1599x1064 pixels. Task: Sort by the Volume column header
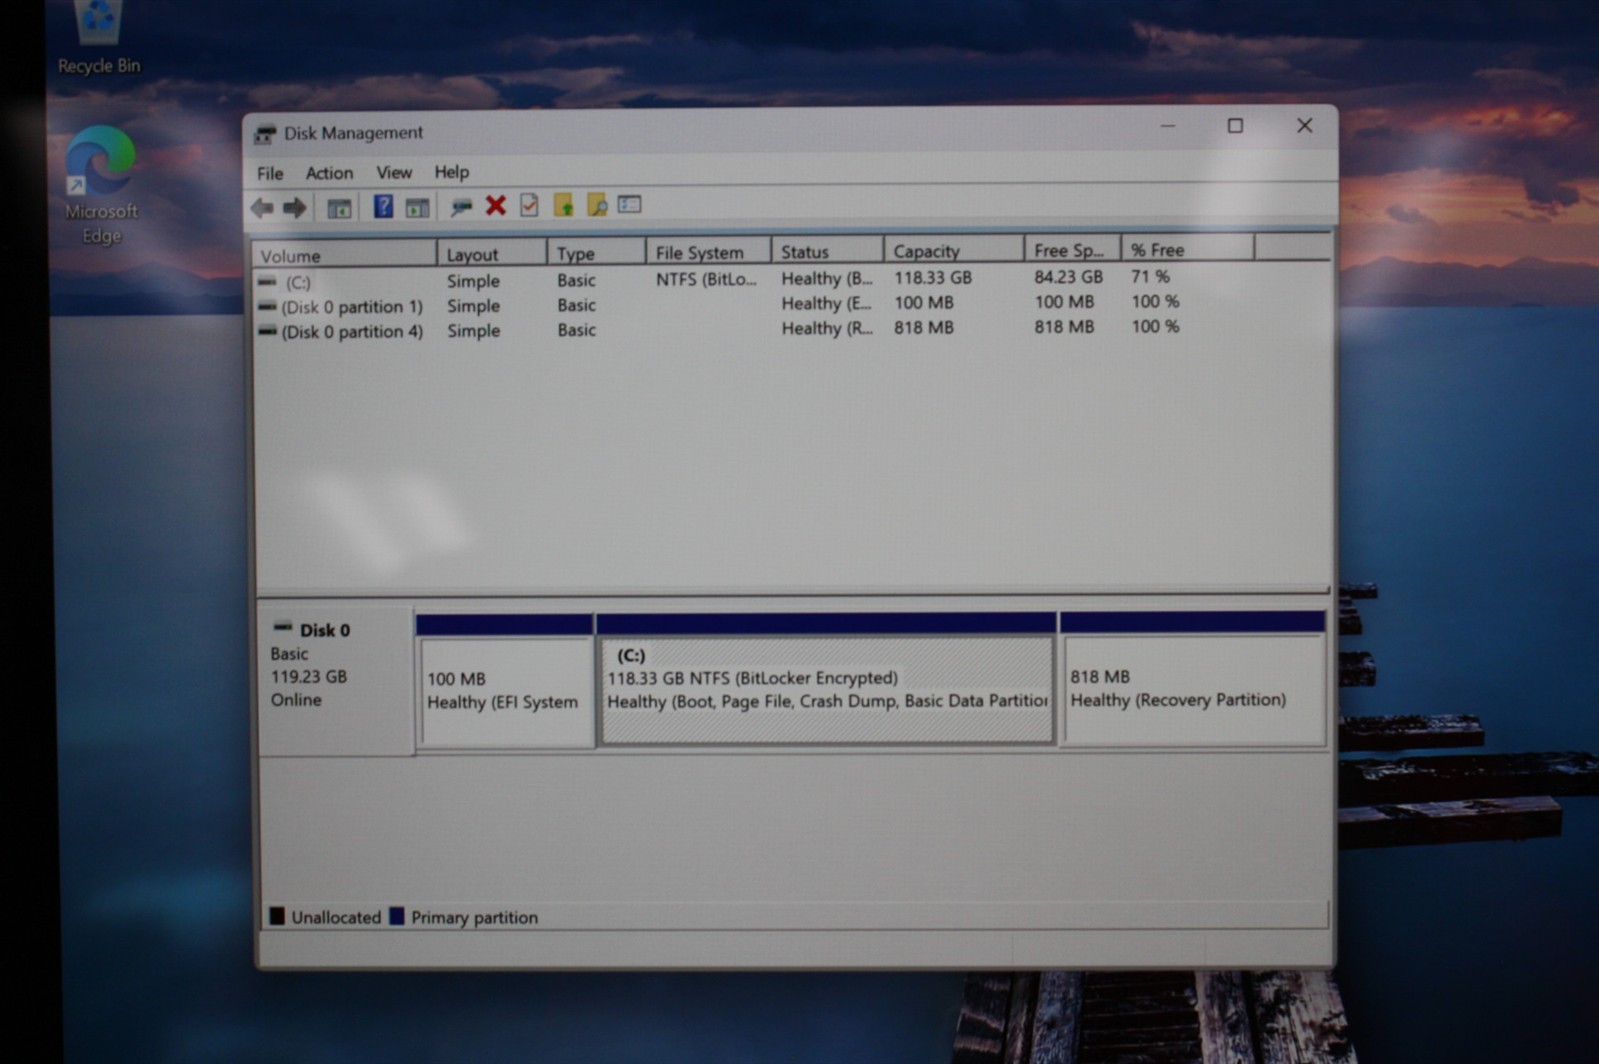click(344, 255)
